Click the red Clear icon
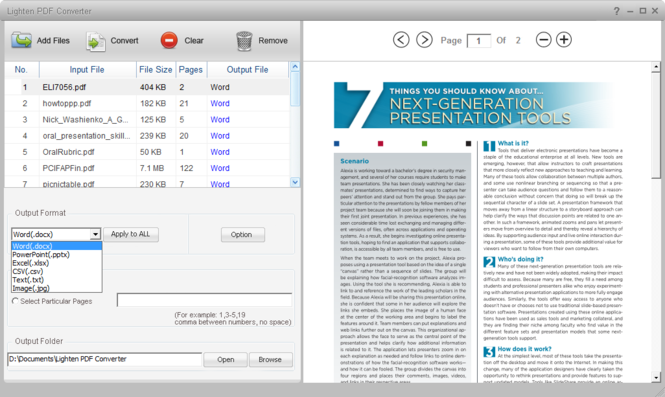The image size is (665, 397). pos(169,41)
